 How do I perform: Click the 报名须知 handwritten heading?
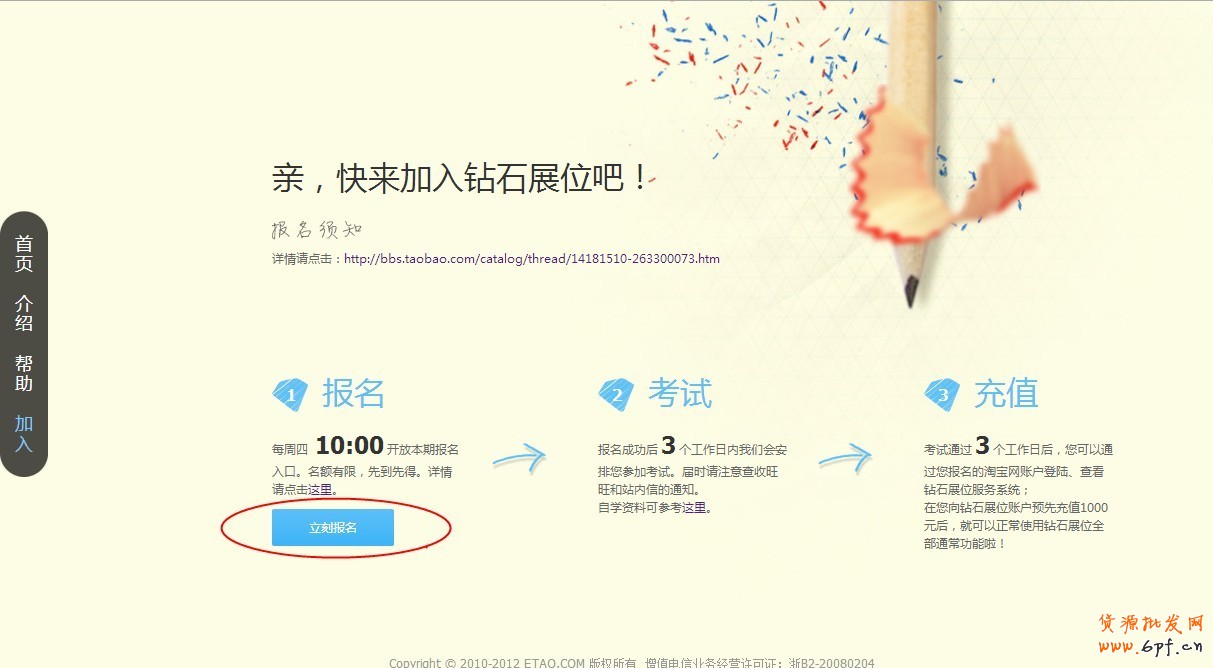[316, 229]
